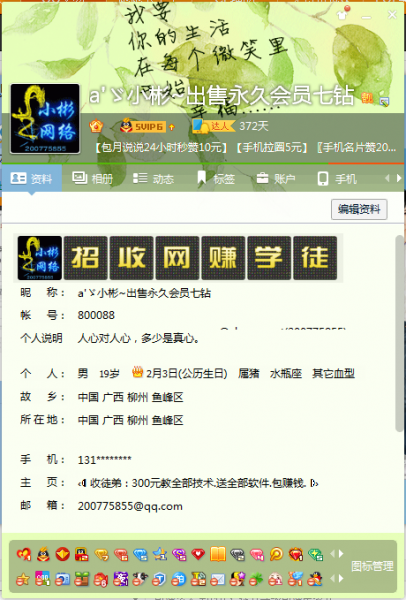Screen dimensions: 406x600
Task: Show next tabs with right arrow
Action: pyautogui.click(x=399, y=178)
